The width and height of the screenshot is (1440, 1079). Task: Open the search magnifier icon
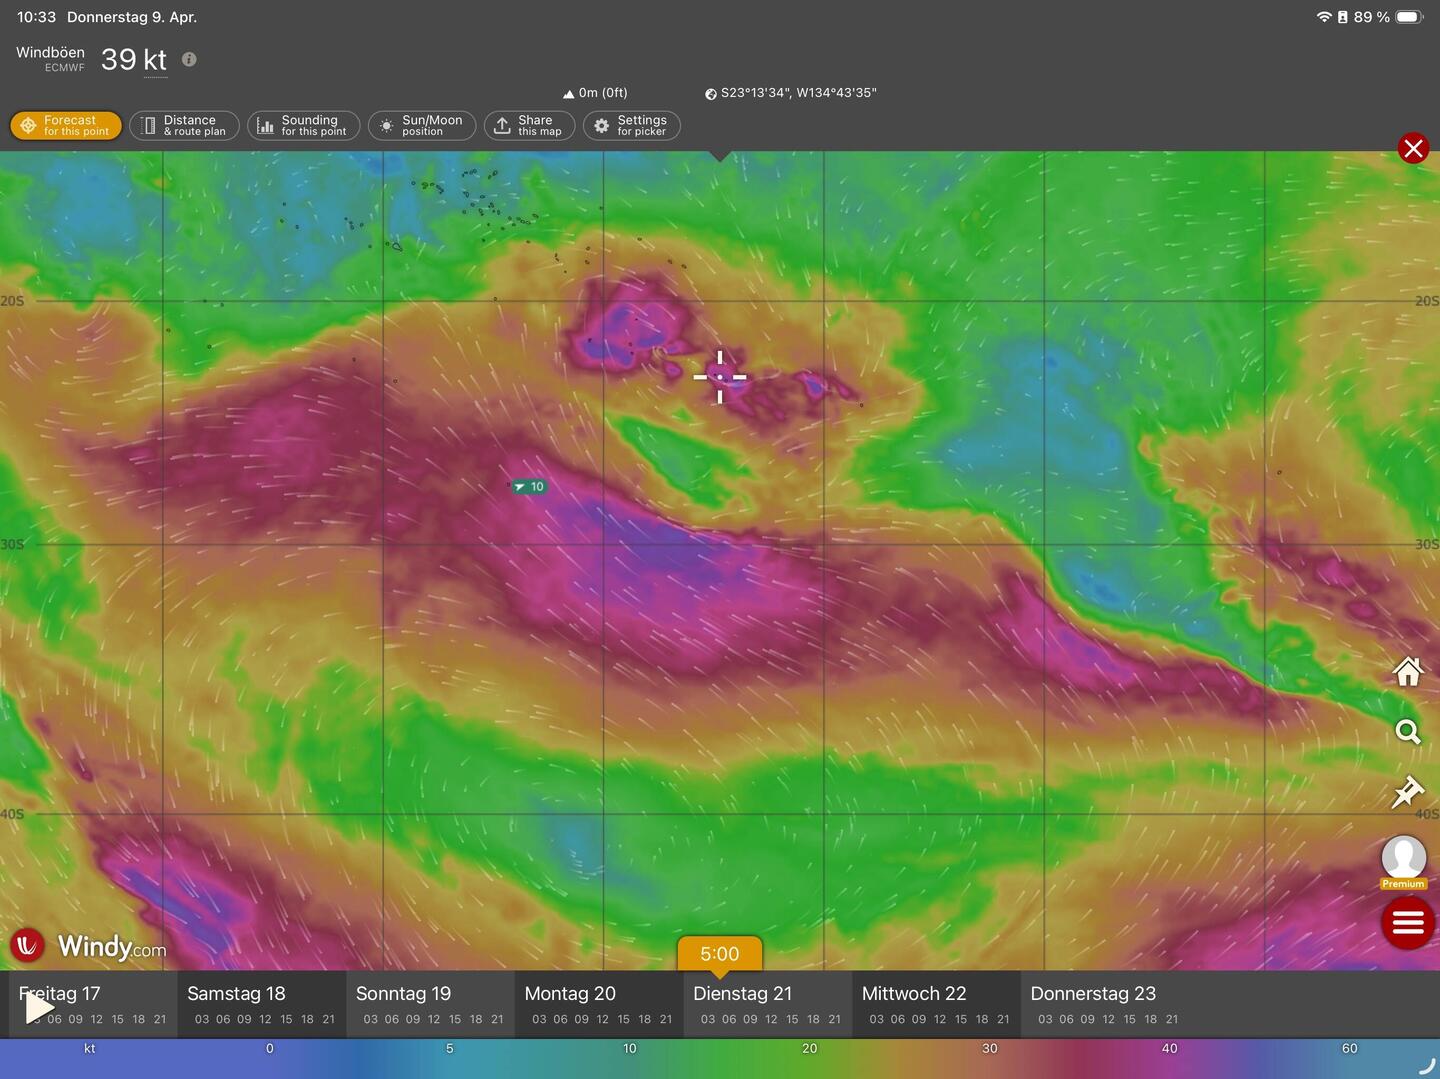[x=1408, y=732]
